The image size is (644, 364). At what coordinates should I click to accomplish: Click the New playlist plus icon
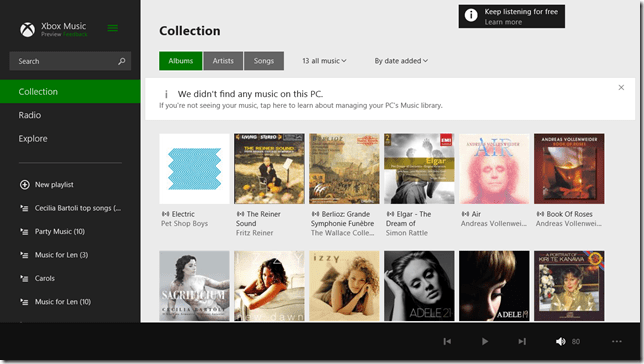[x=25, y=185]
